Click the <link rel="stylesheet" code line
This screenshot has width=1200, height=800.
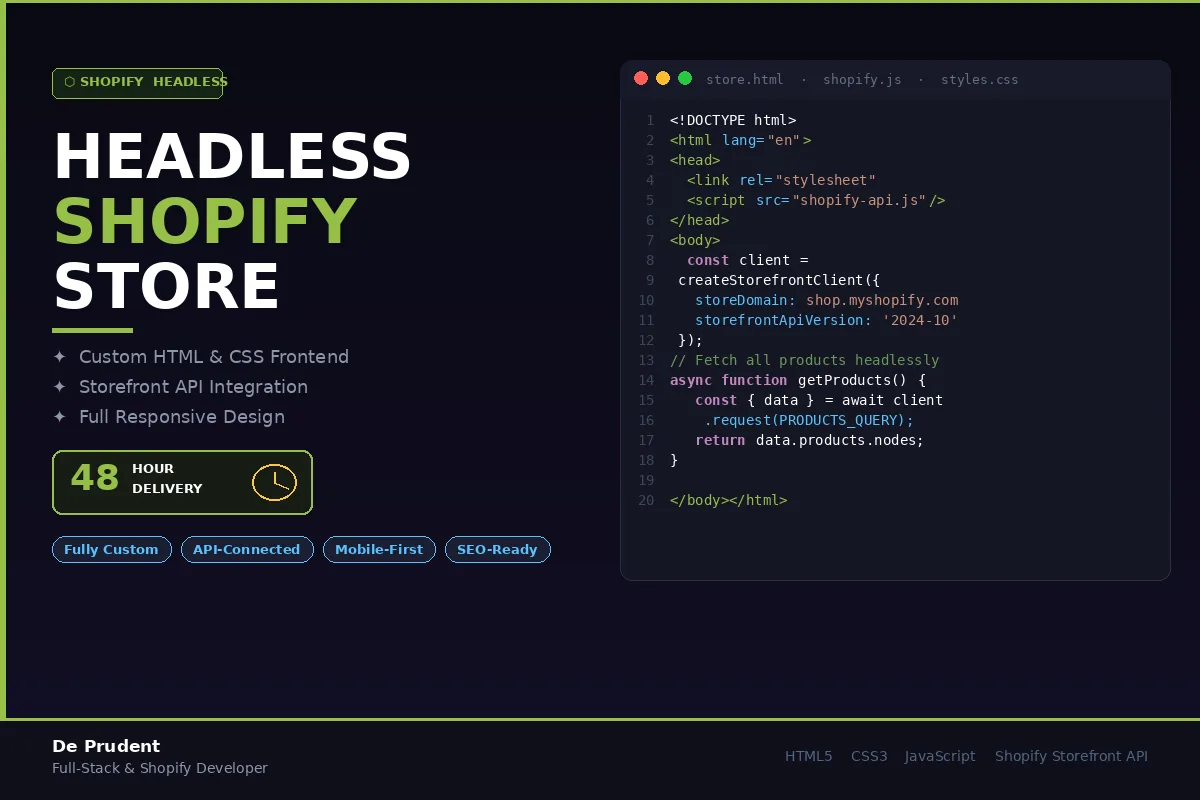pyautogui.click(x=781, y=180)
